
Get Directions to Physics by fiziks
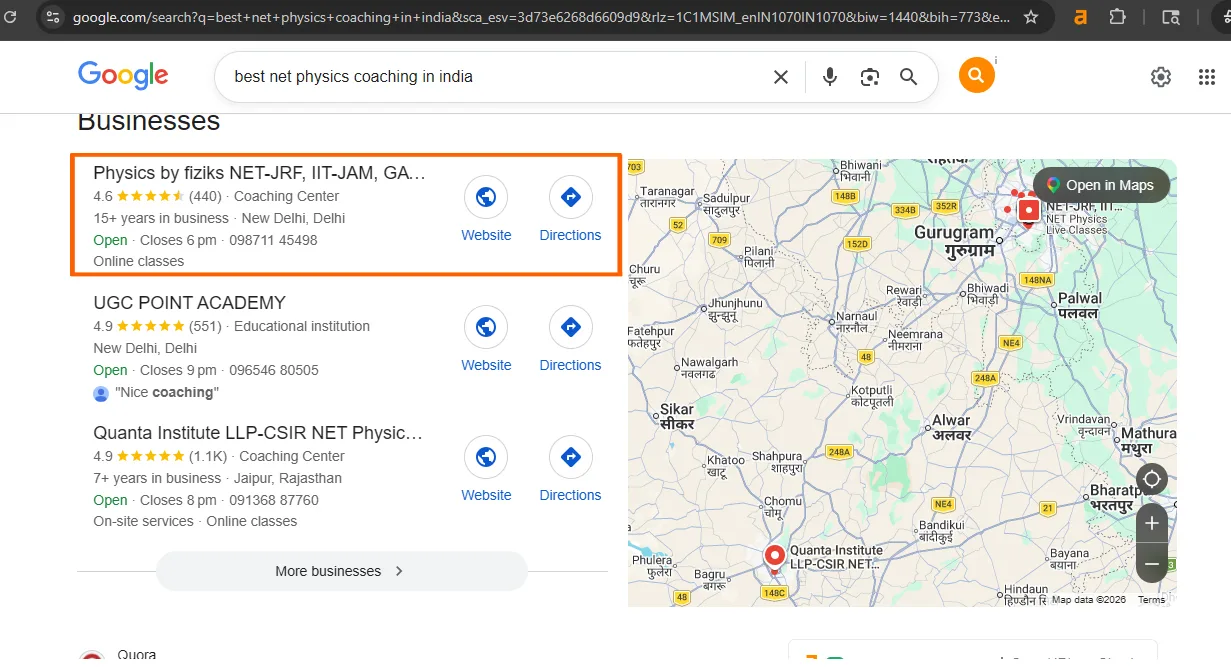(x=570, y=209)
